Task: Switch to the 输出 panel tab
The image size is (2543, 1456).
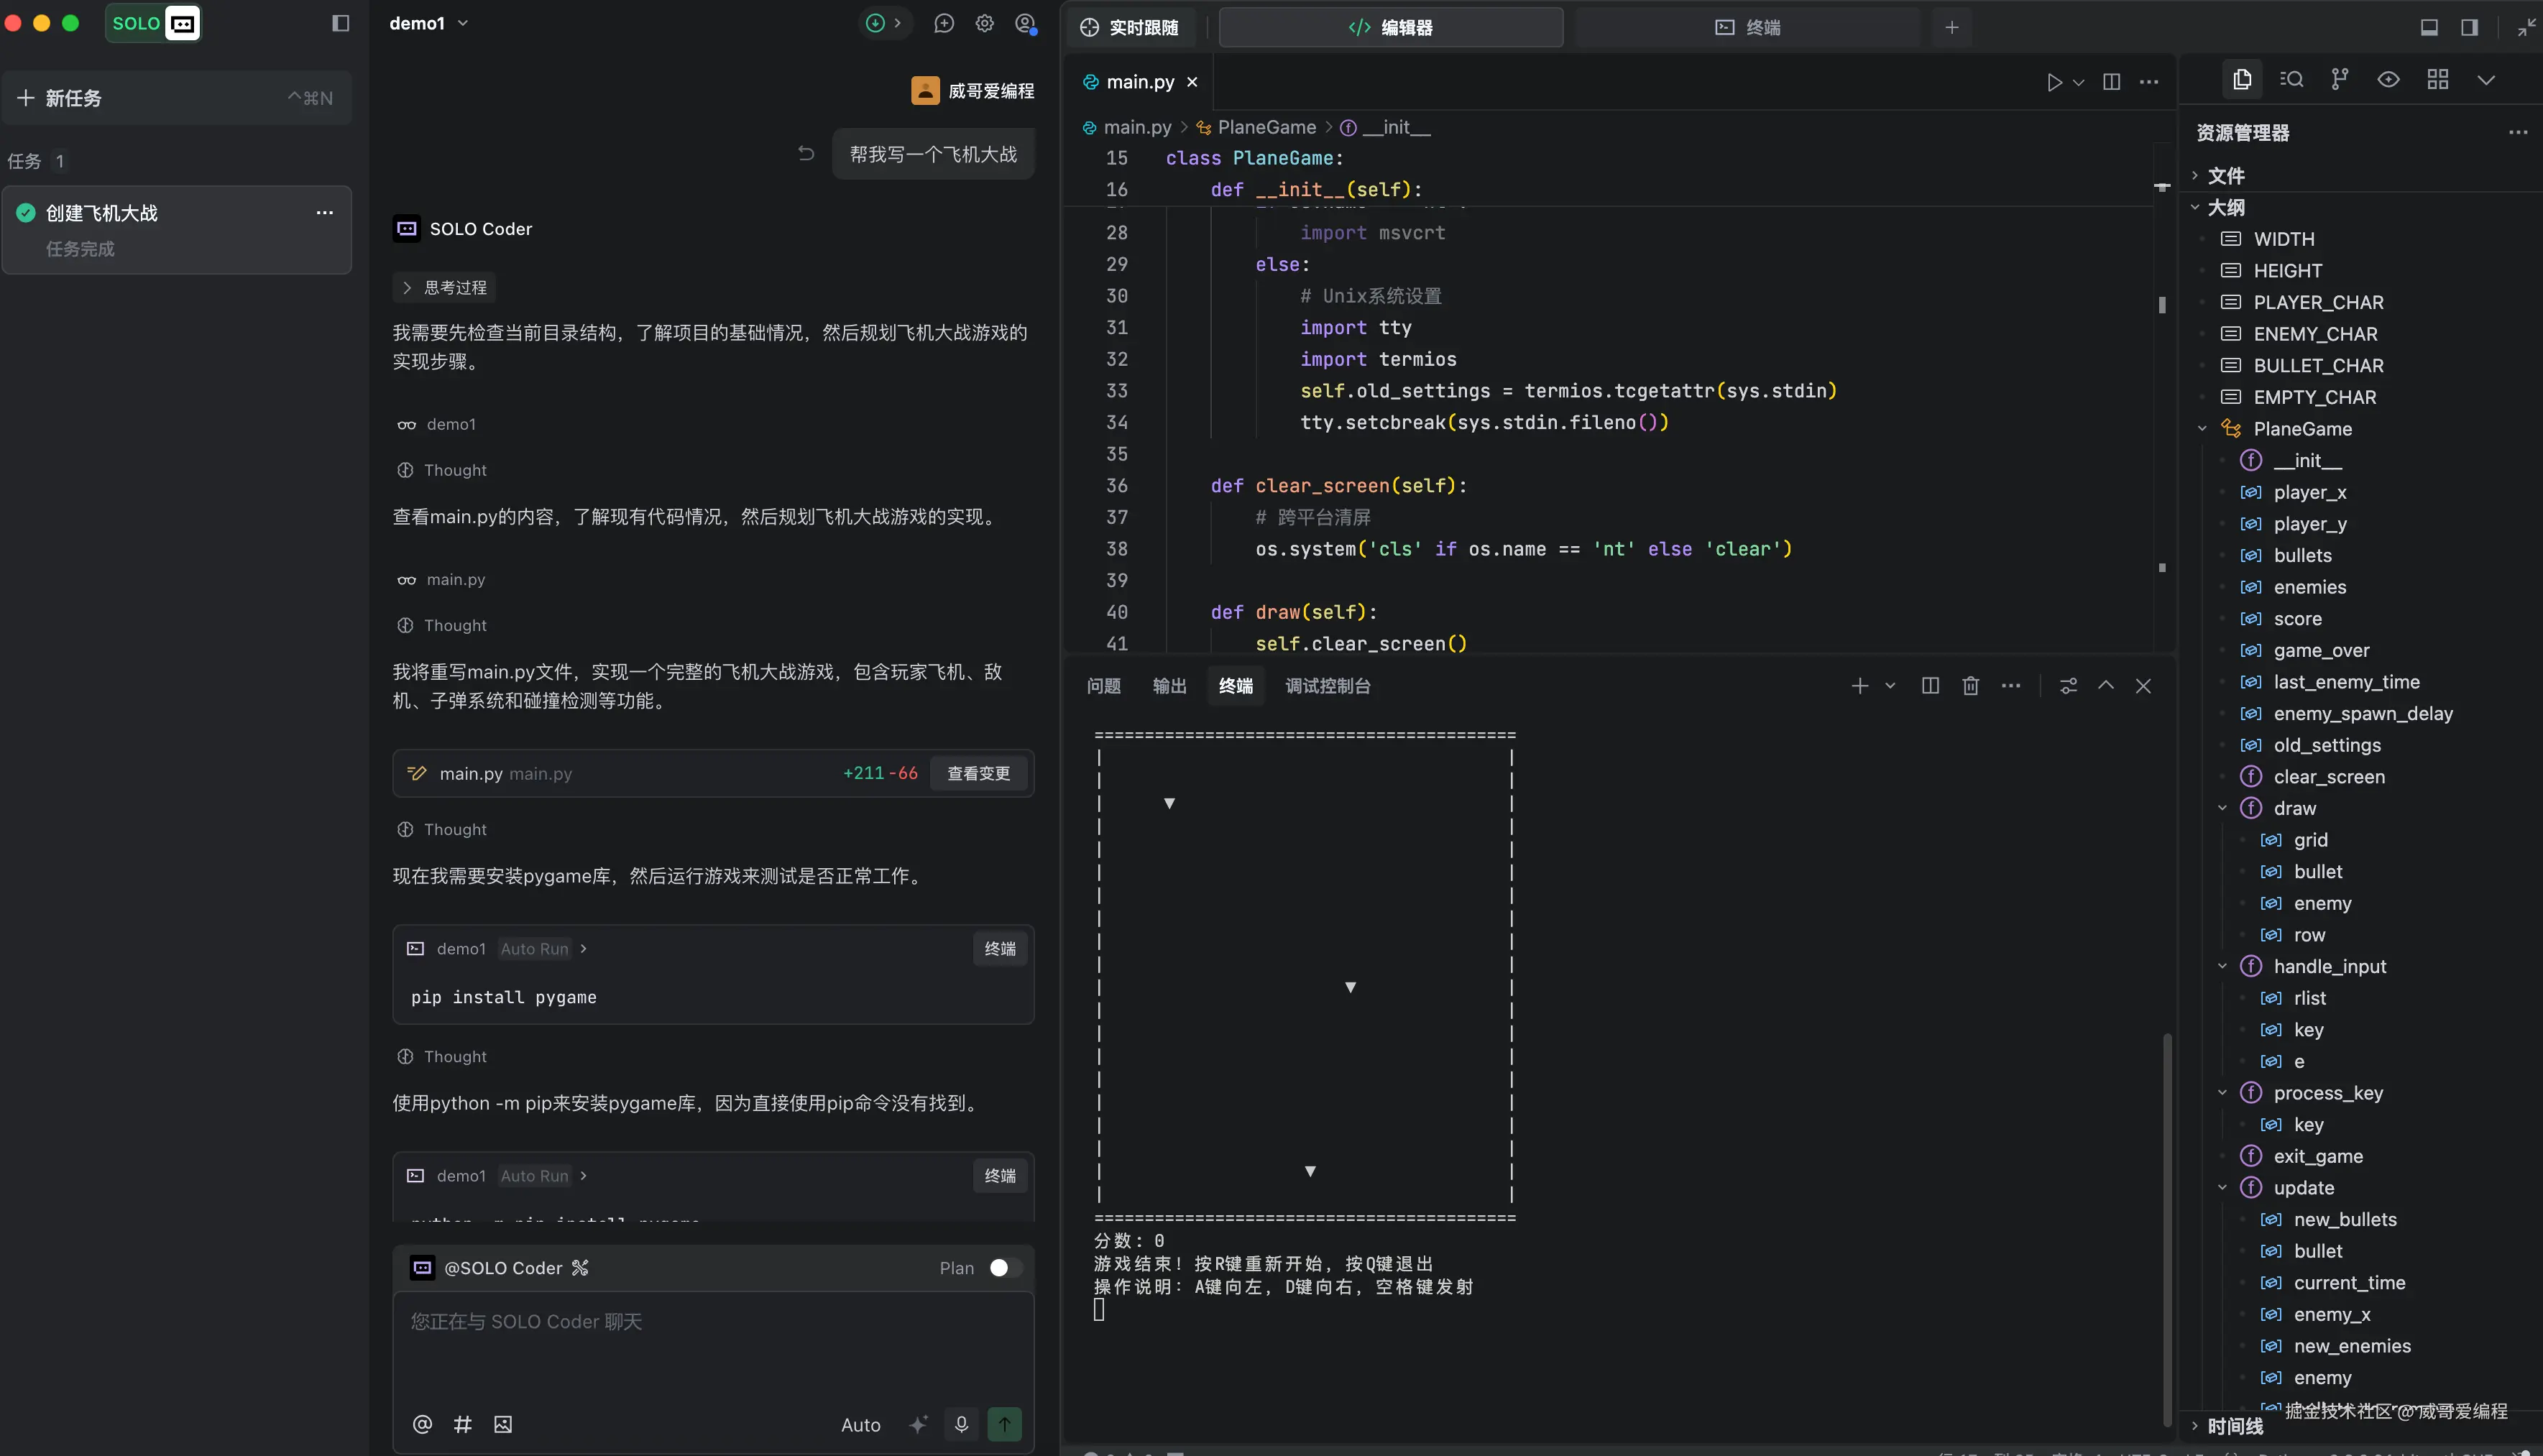Action: click(1169, 686)
